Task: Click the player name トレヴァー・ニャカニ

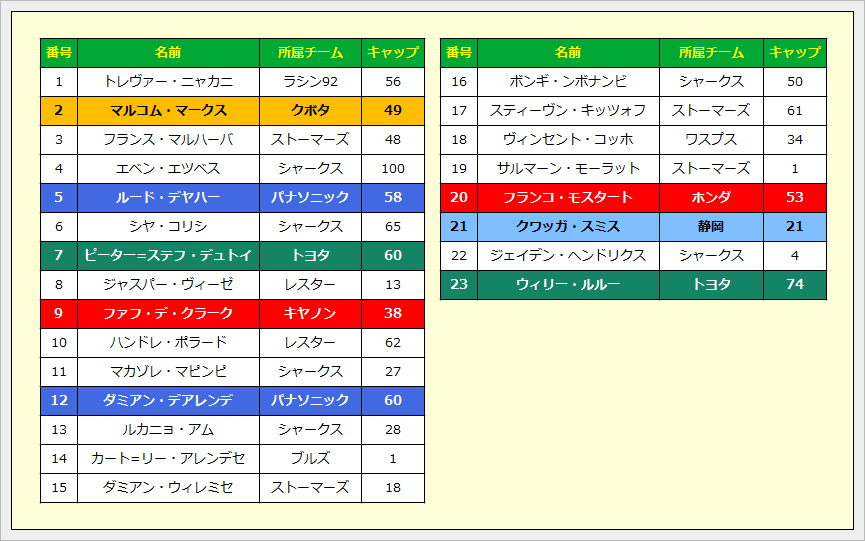Action: pyautogui.click(x=168, y=82)
